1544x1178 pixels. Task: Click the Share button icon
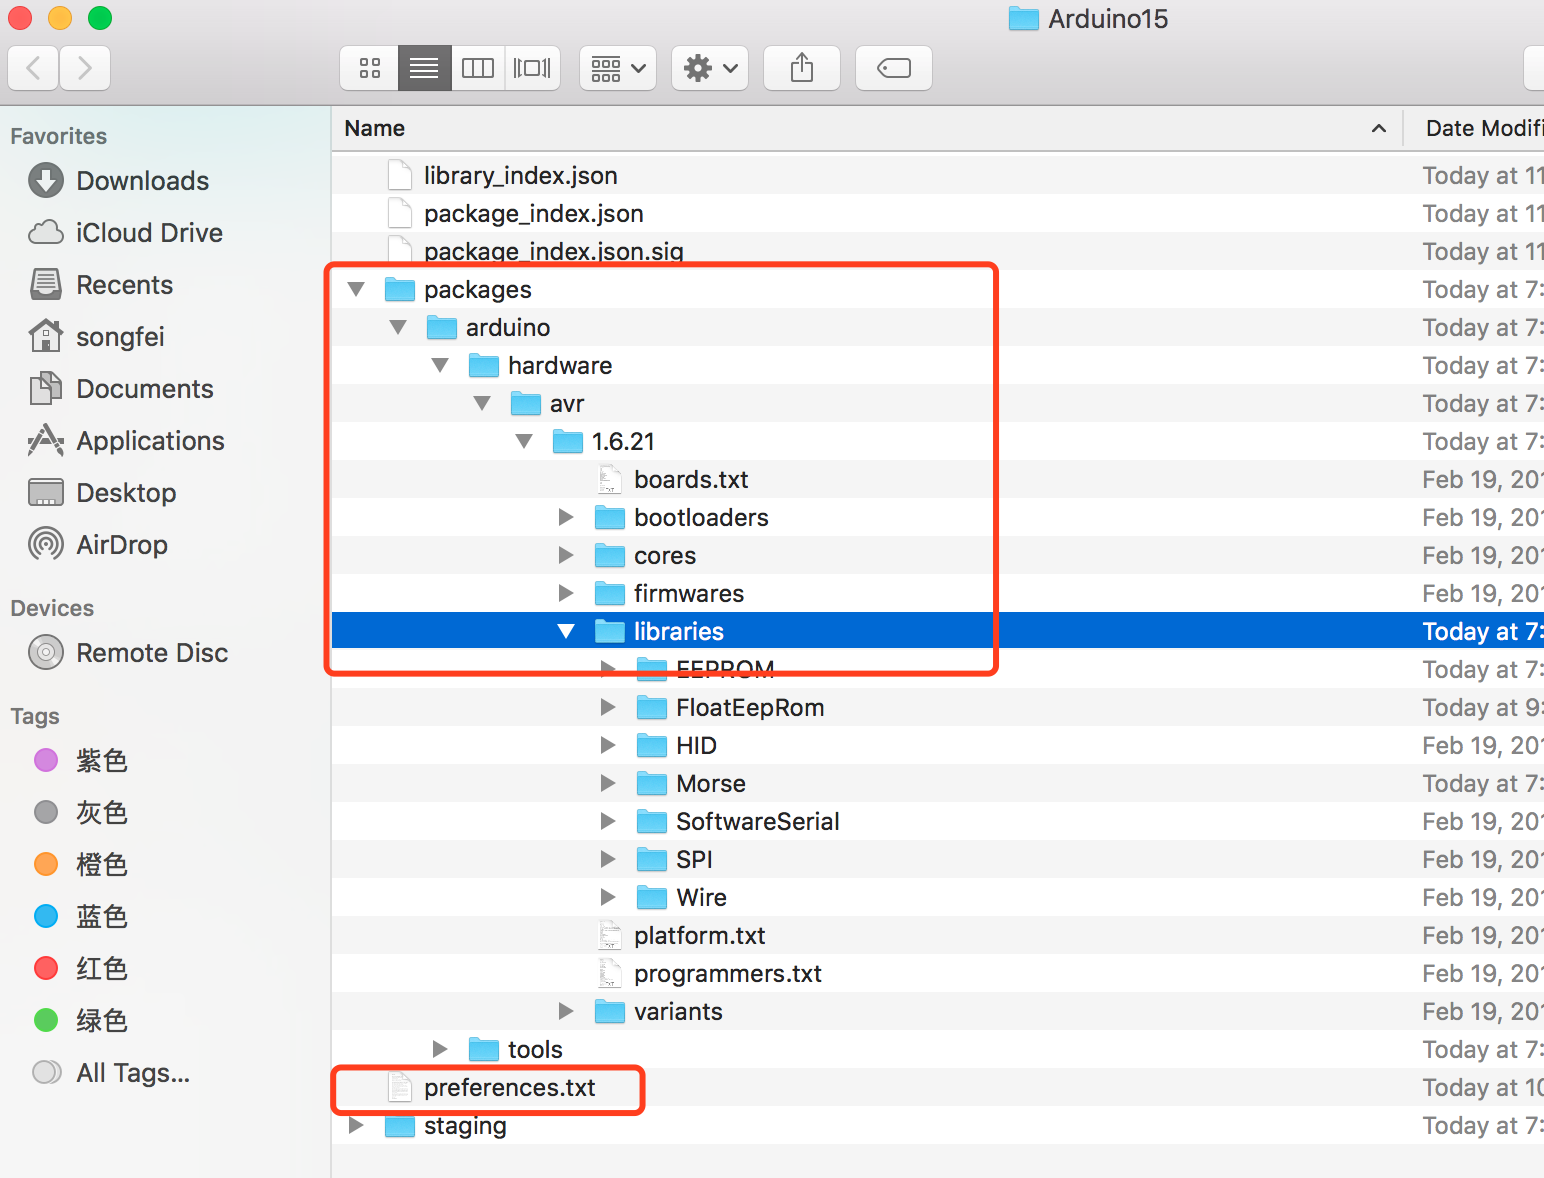pos(802,68)
